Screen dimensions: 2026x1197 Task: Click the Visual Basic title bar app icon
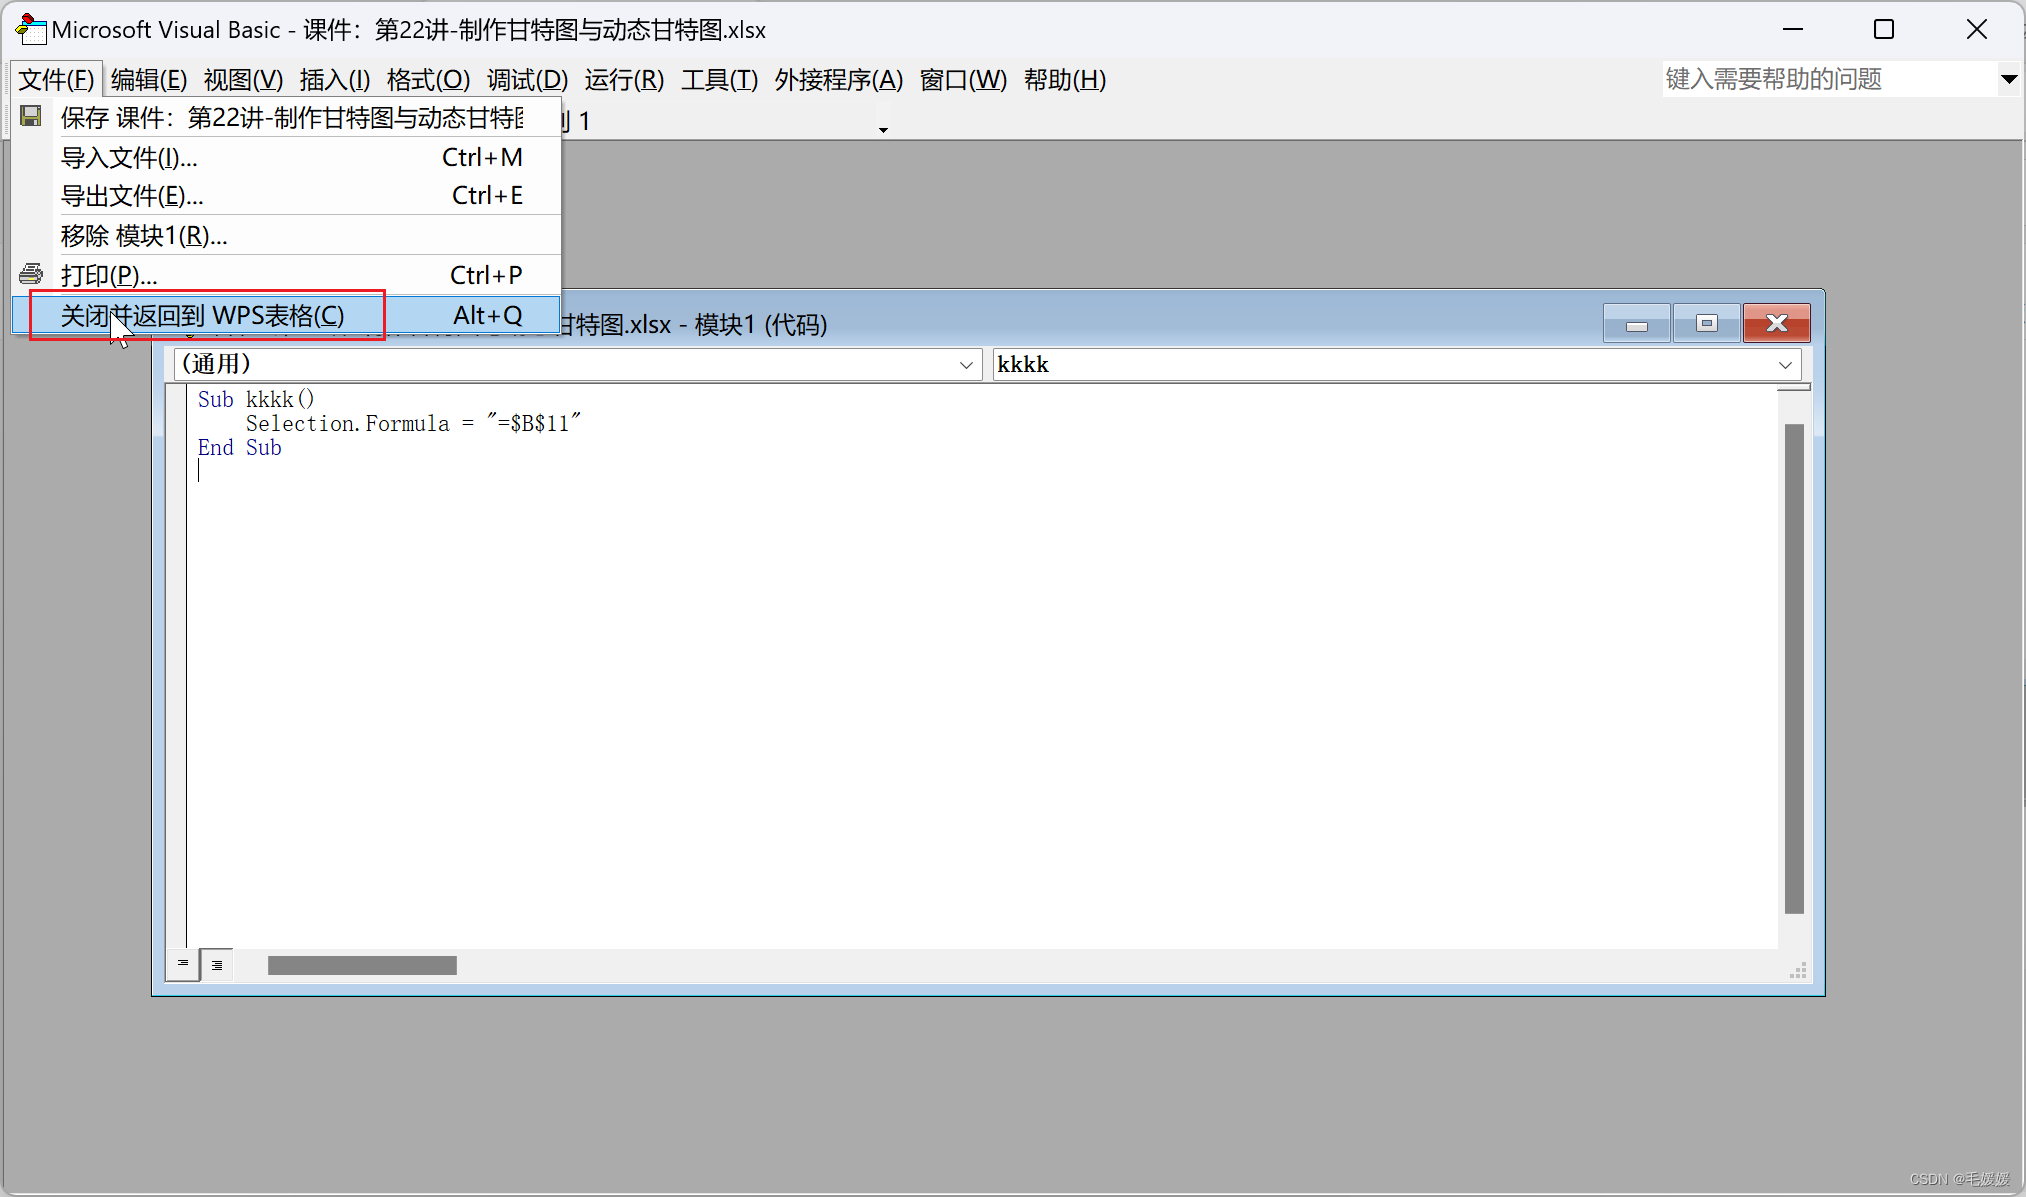click(30, 29)
